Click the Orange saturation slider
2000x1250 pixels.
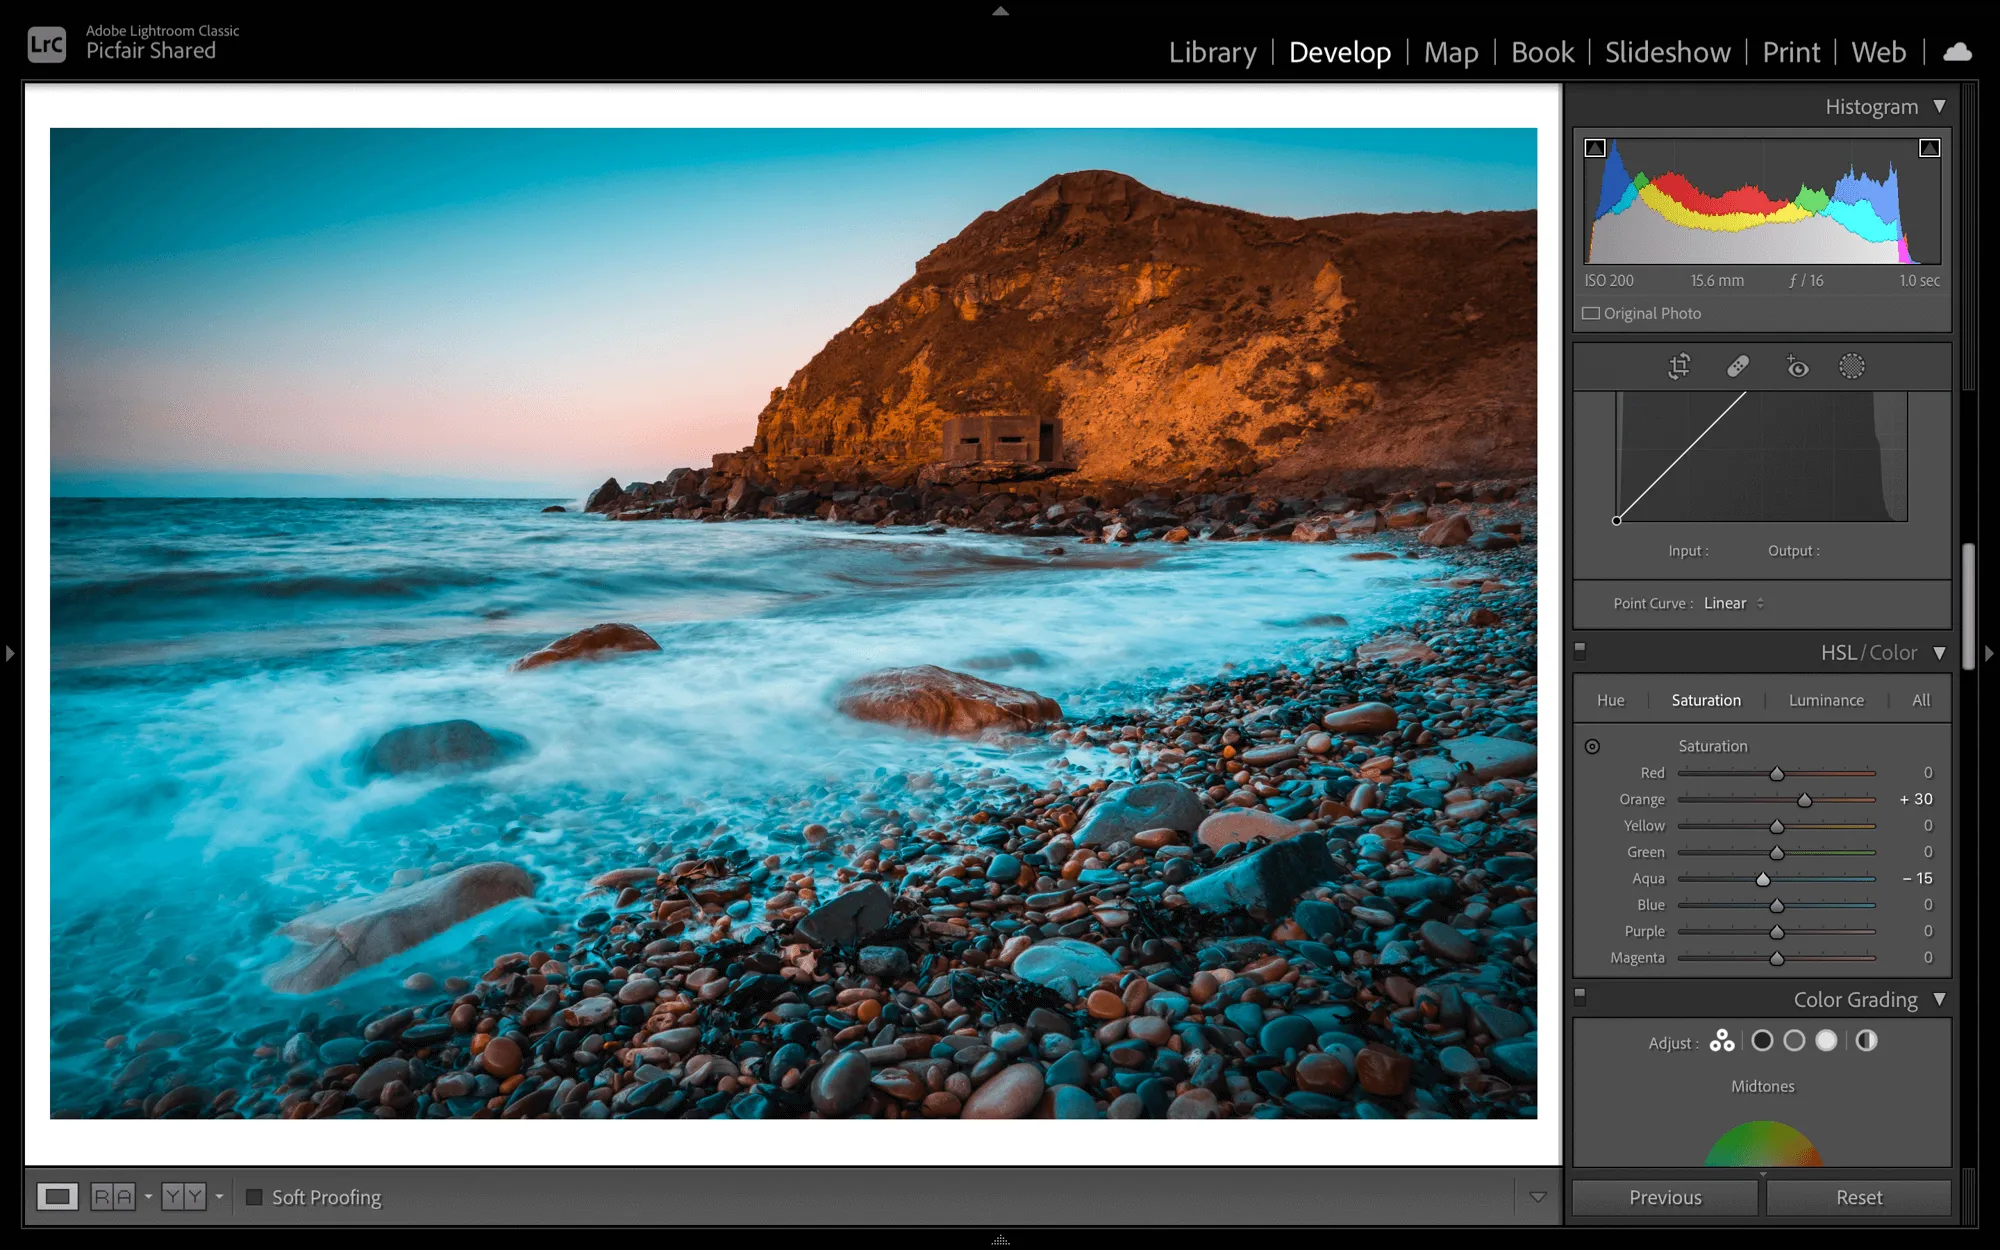tap(1777, 800)
